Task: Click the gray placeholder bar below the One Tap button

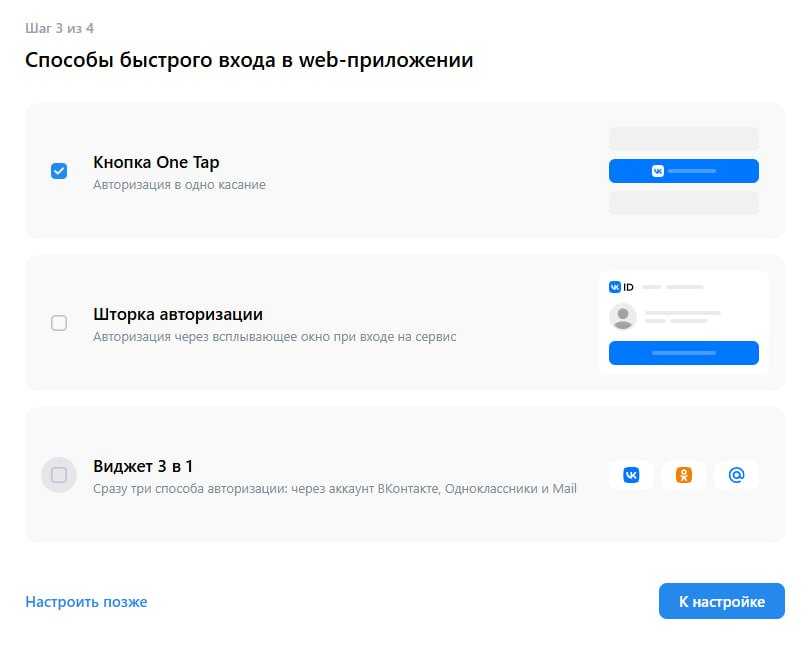Action: [x=684, y=203]
